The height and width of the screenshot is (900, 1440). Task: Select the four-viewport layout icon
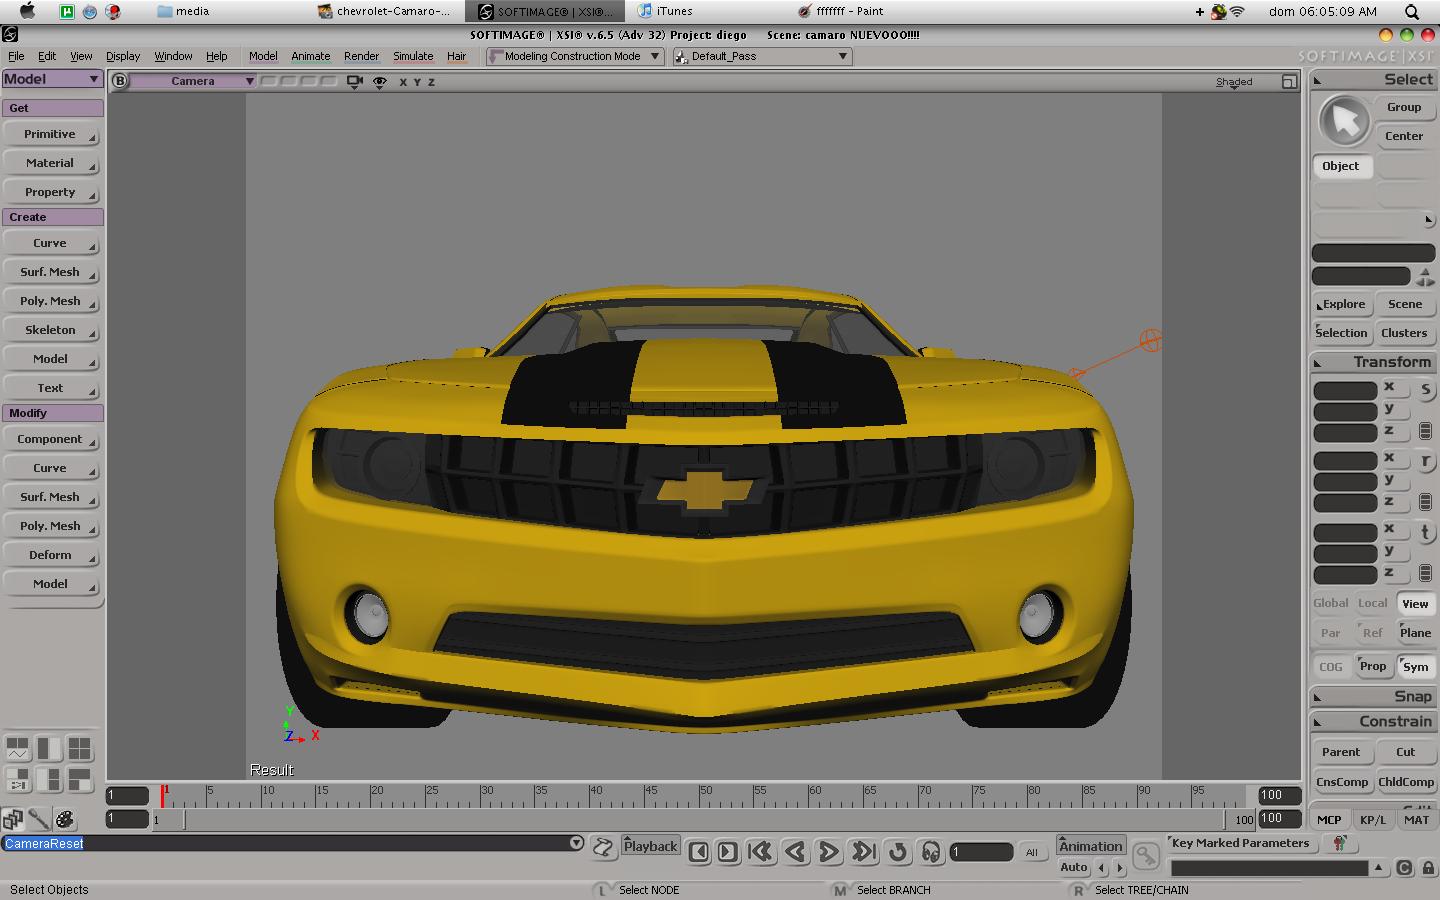[x=80, y=748]
